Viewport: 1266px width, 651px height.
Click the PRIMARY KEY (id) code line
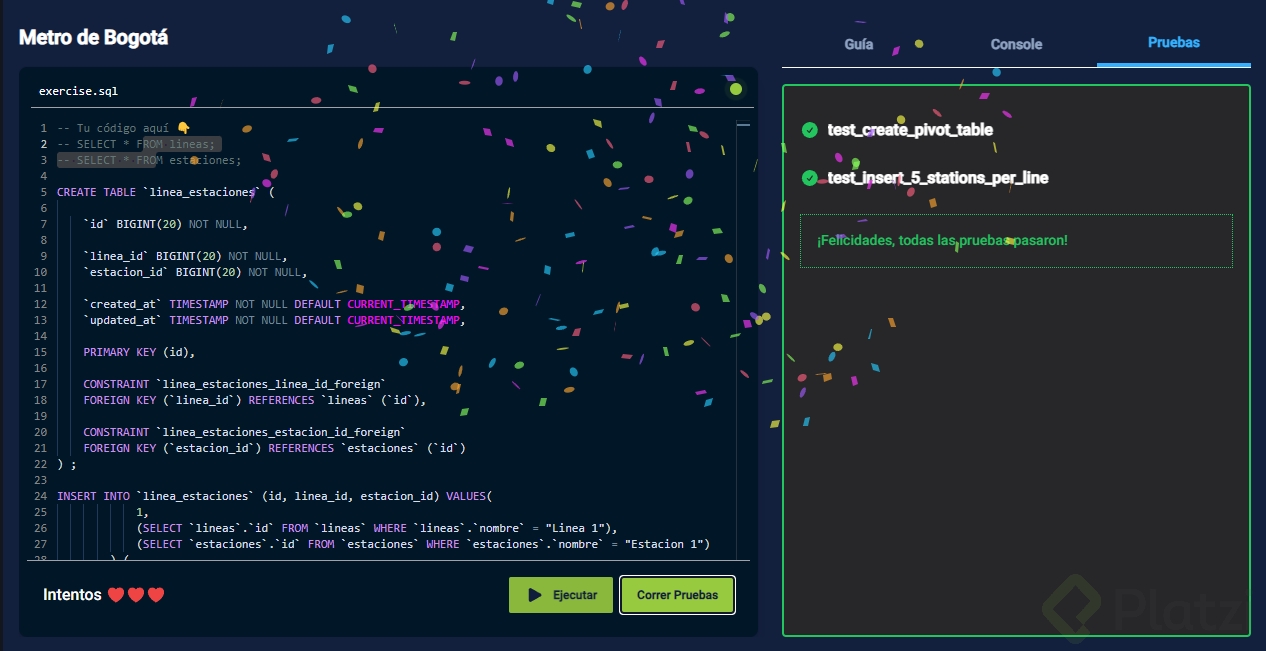(139, 352)
